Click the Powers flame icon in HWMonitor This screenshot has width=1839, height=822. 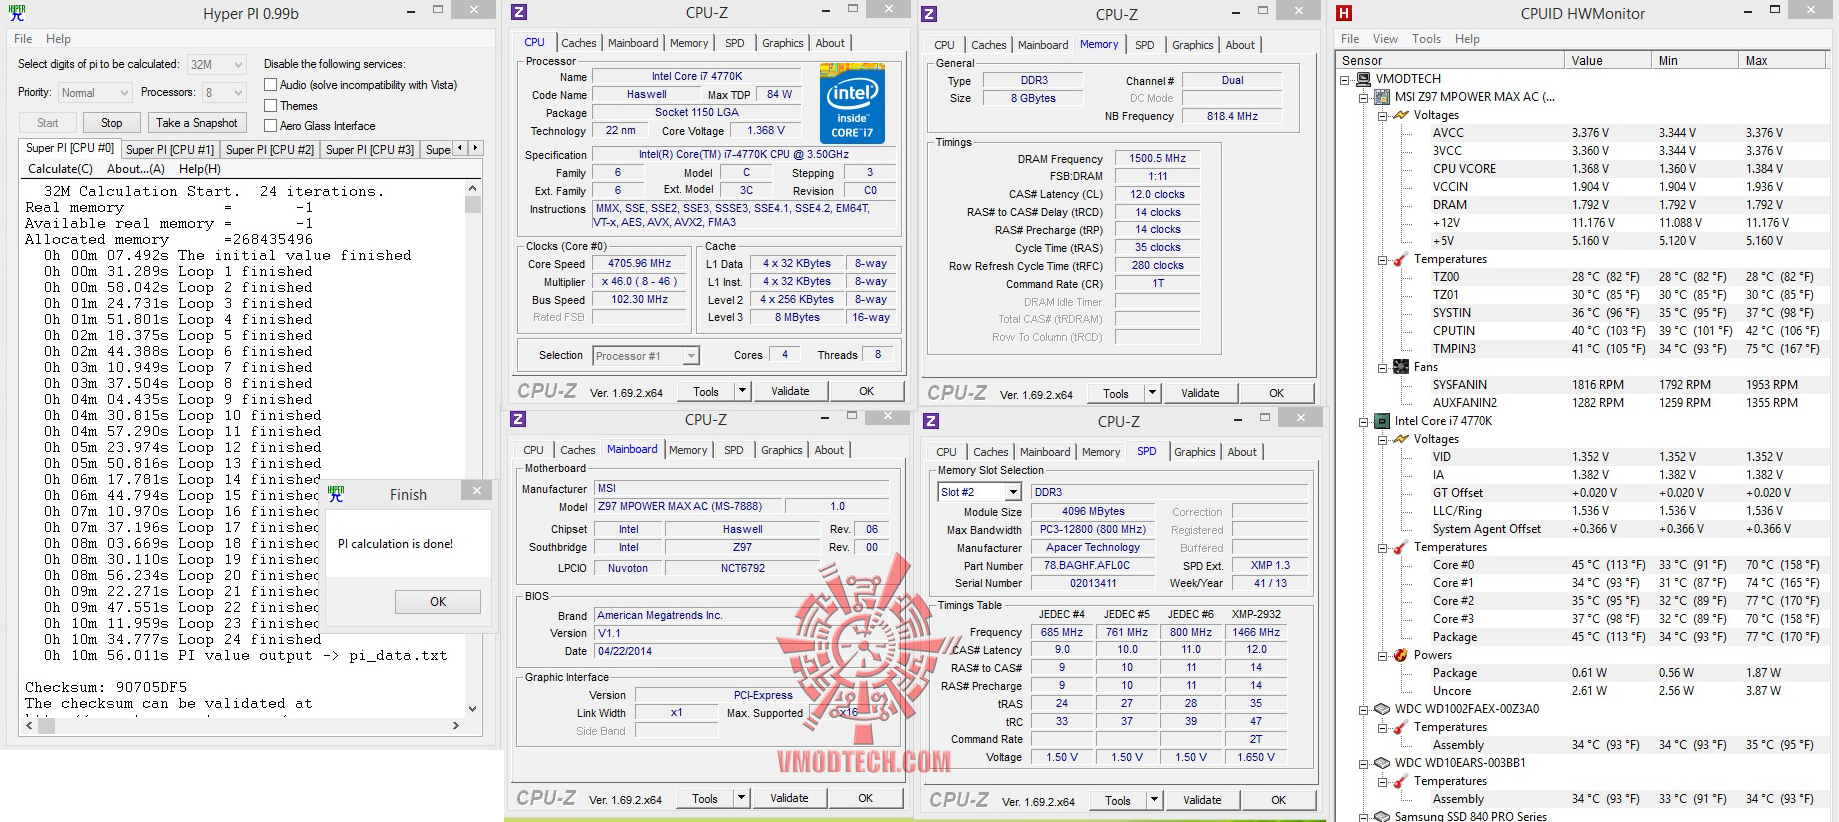(1400, 655)
